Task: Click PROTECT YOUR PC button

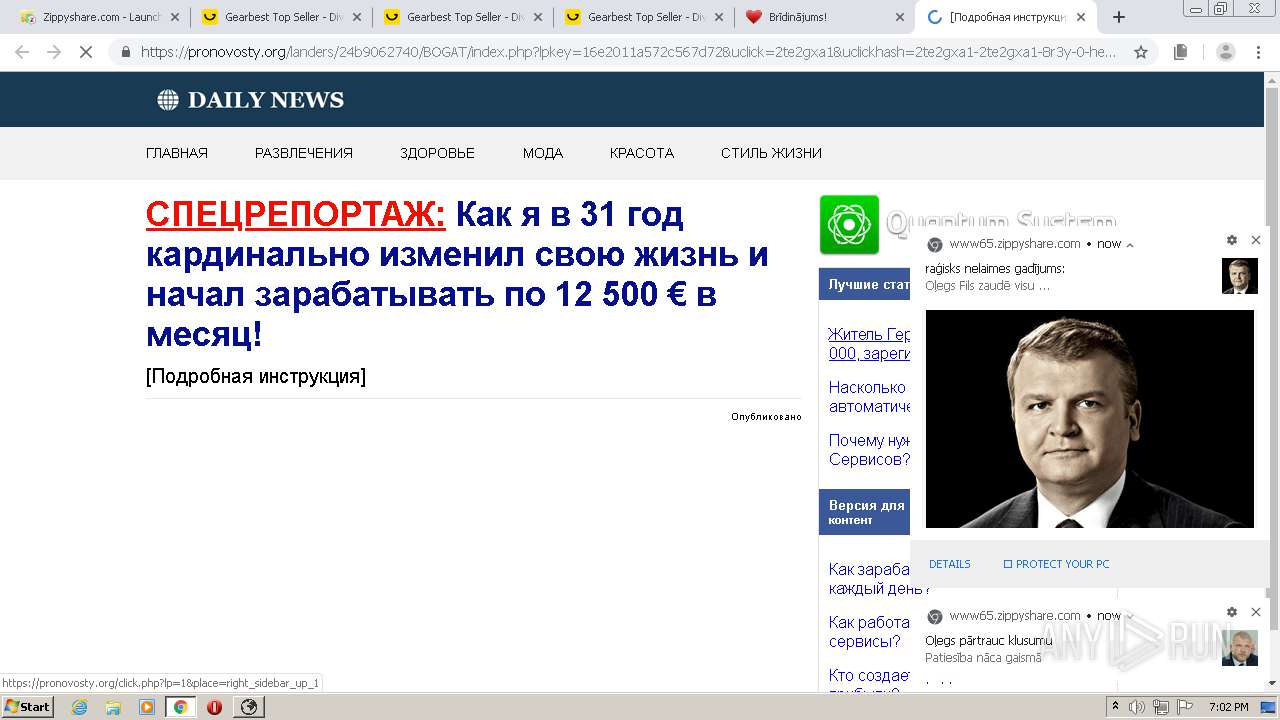Action: [x=1057, y=564]
